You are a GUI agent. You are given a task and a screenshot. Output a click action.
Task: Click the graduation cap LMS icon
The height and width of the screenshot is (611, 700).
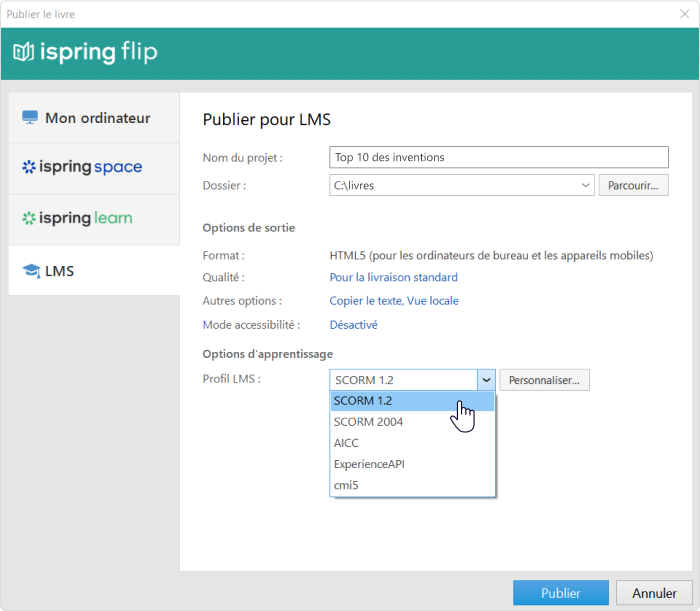pyautogui.click(x=32, y=270)
